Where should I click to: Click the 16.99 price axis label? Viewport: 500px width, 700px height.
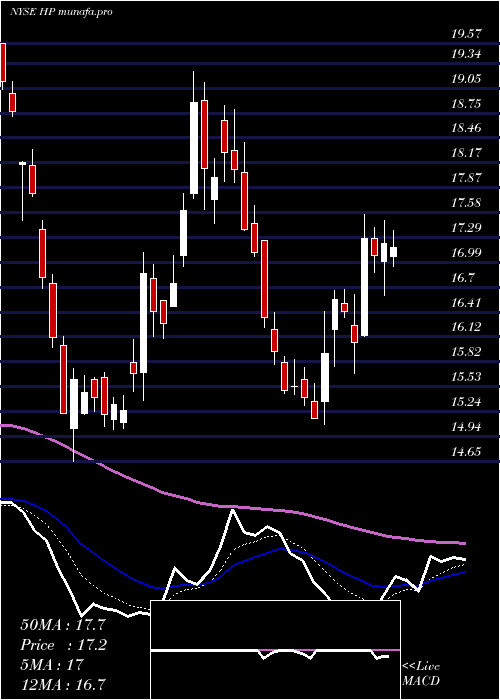click(467, 253)
